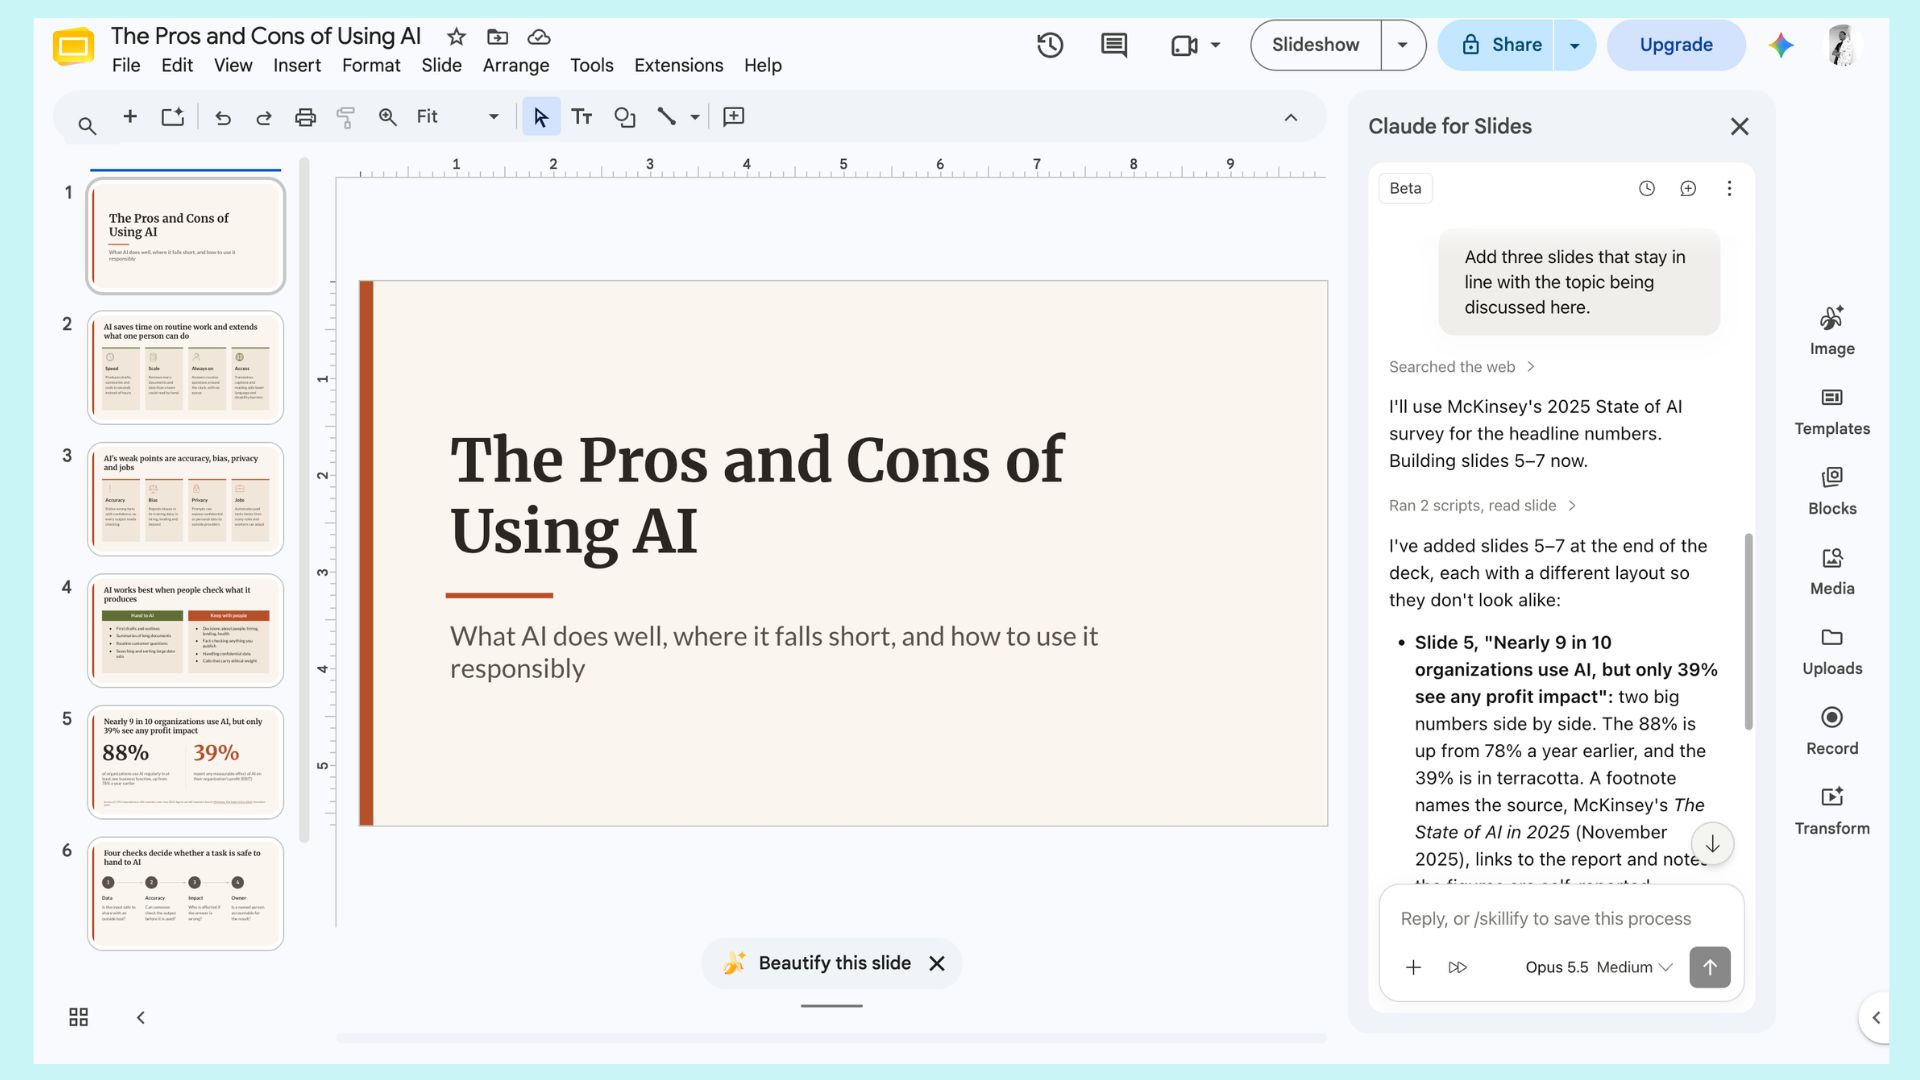Click the Gemini sparkle icon
This screenshot has width=1920, height=1080.
tap(1780, 45)
